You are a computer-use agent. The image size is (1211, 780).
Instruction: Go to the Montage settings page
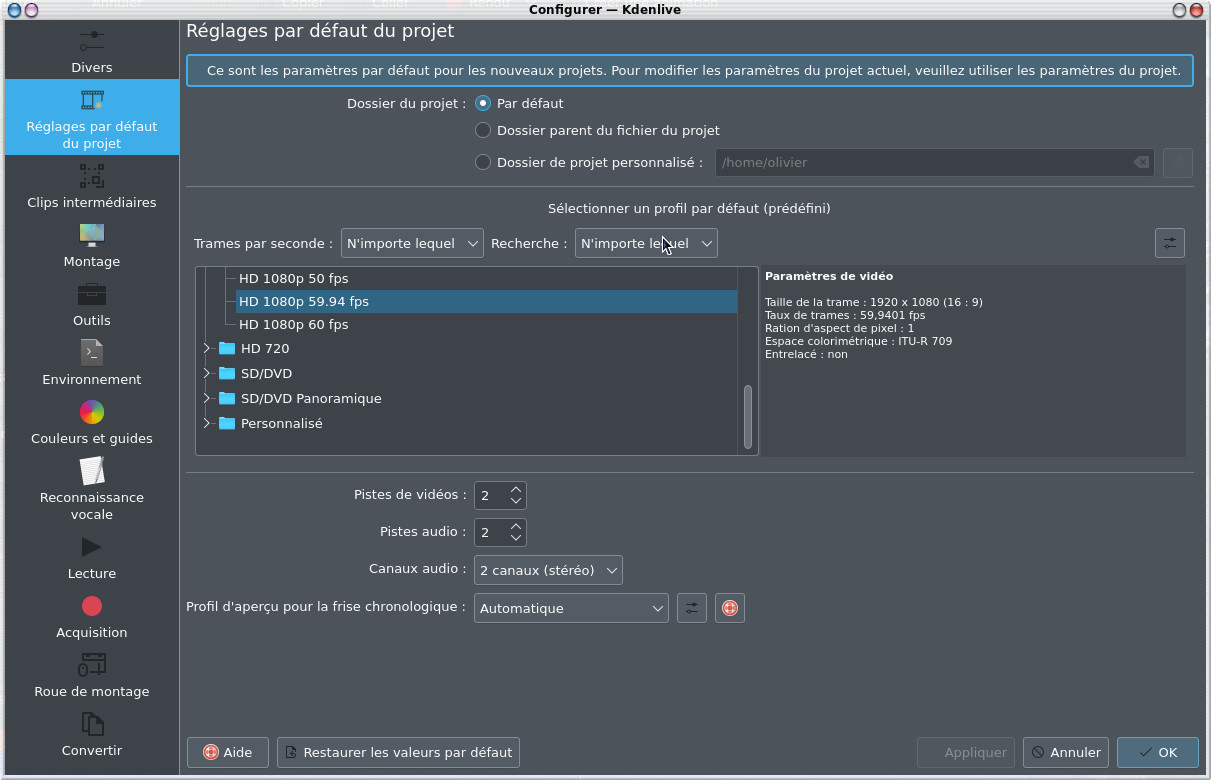pos(92,246)
